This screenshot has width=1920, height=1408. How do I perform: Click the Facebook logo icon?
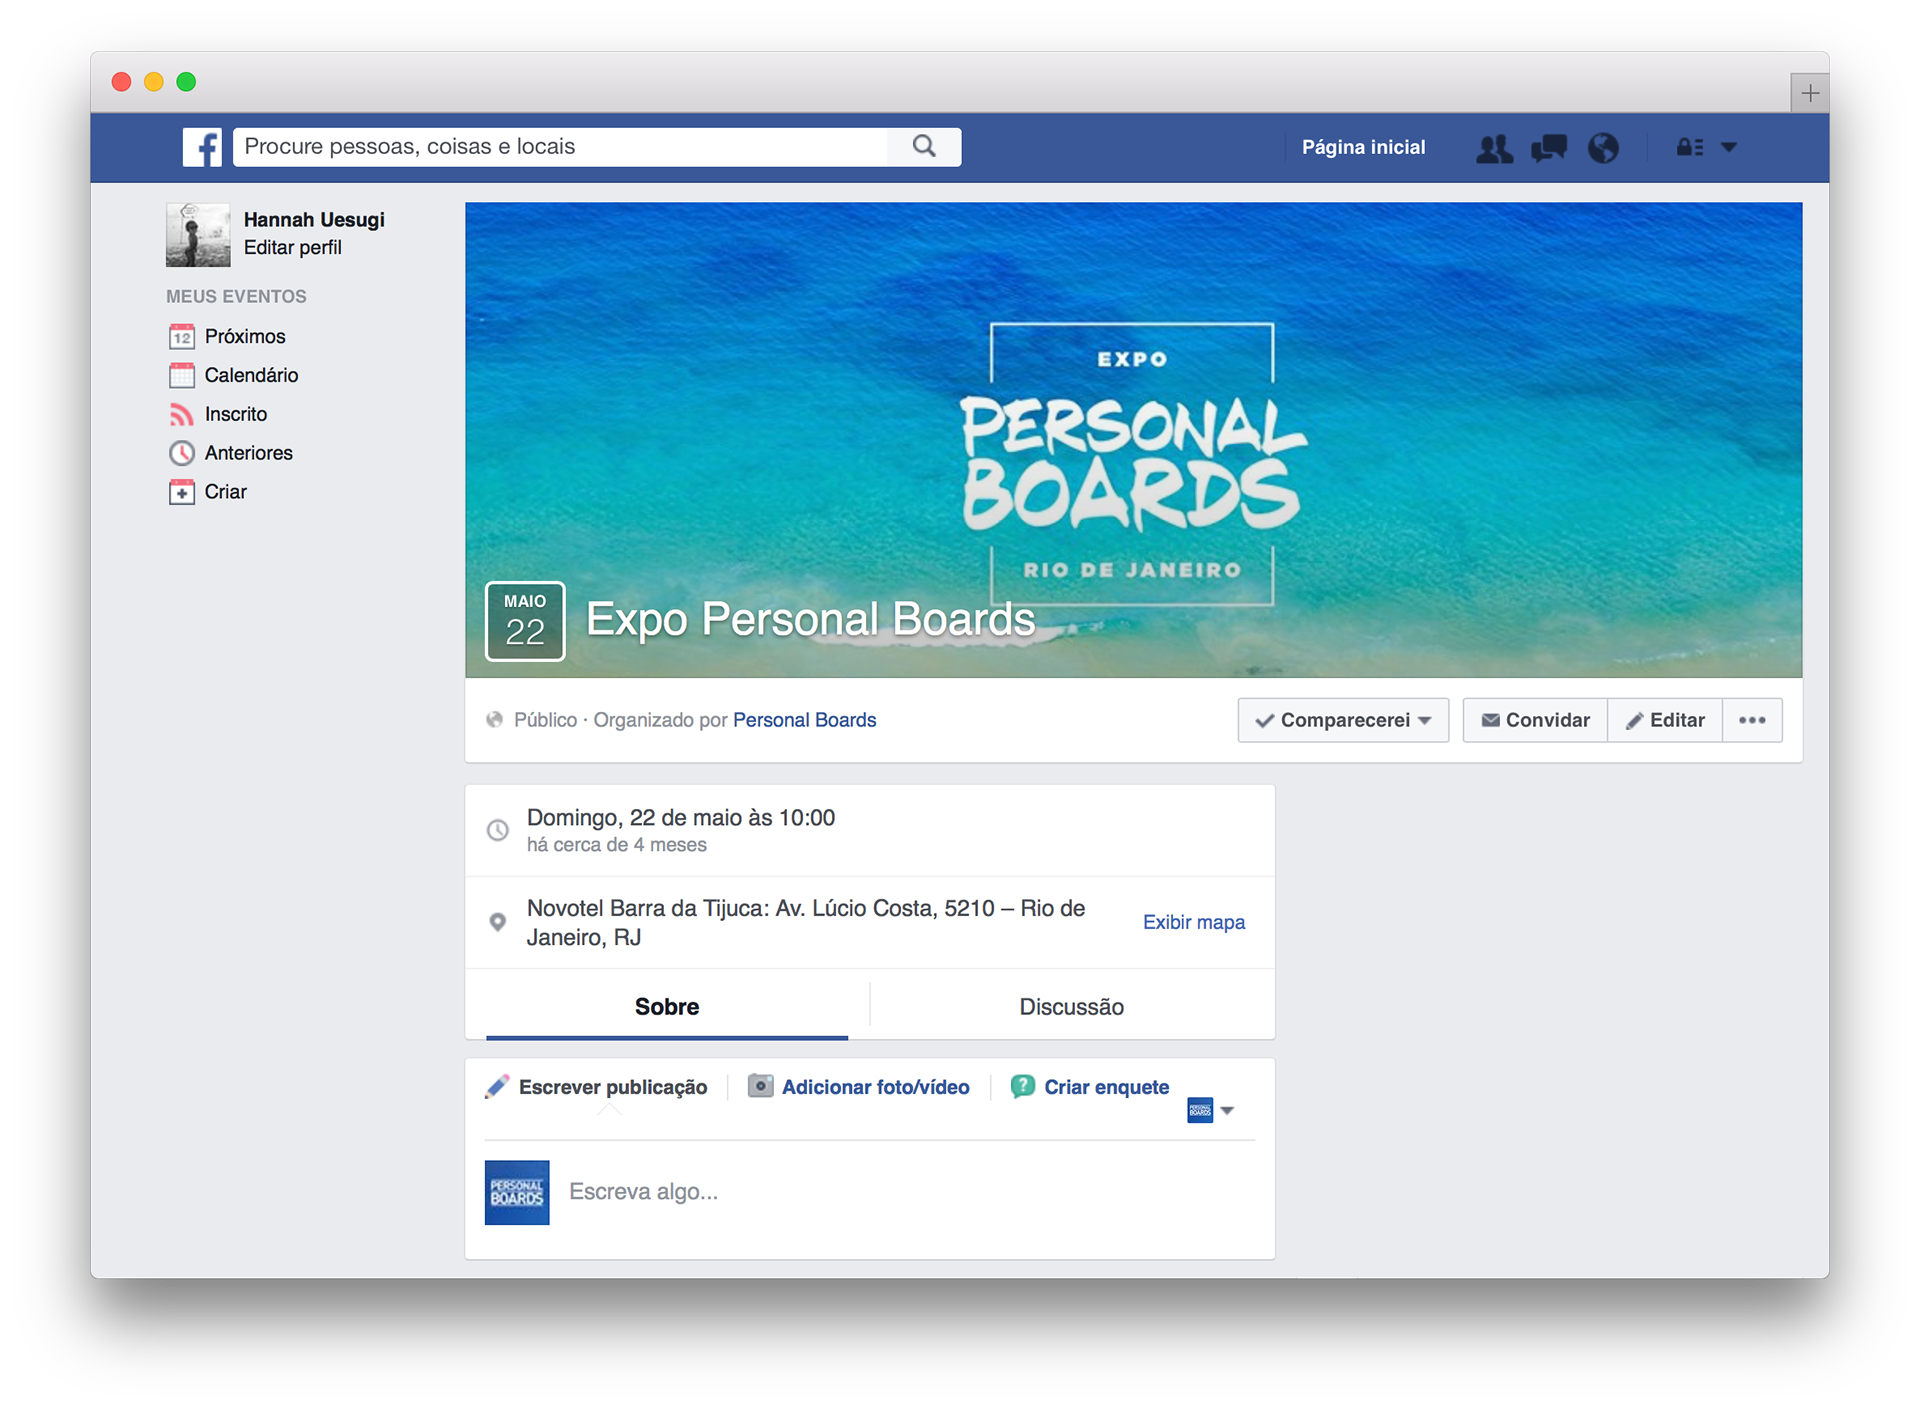[202, 147]
